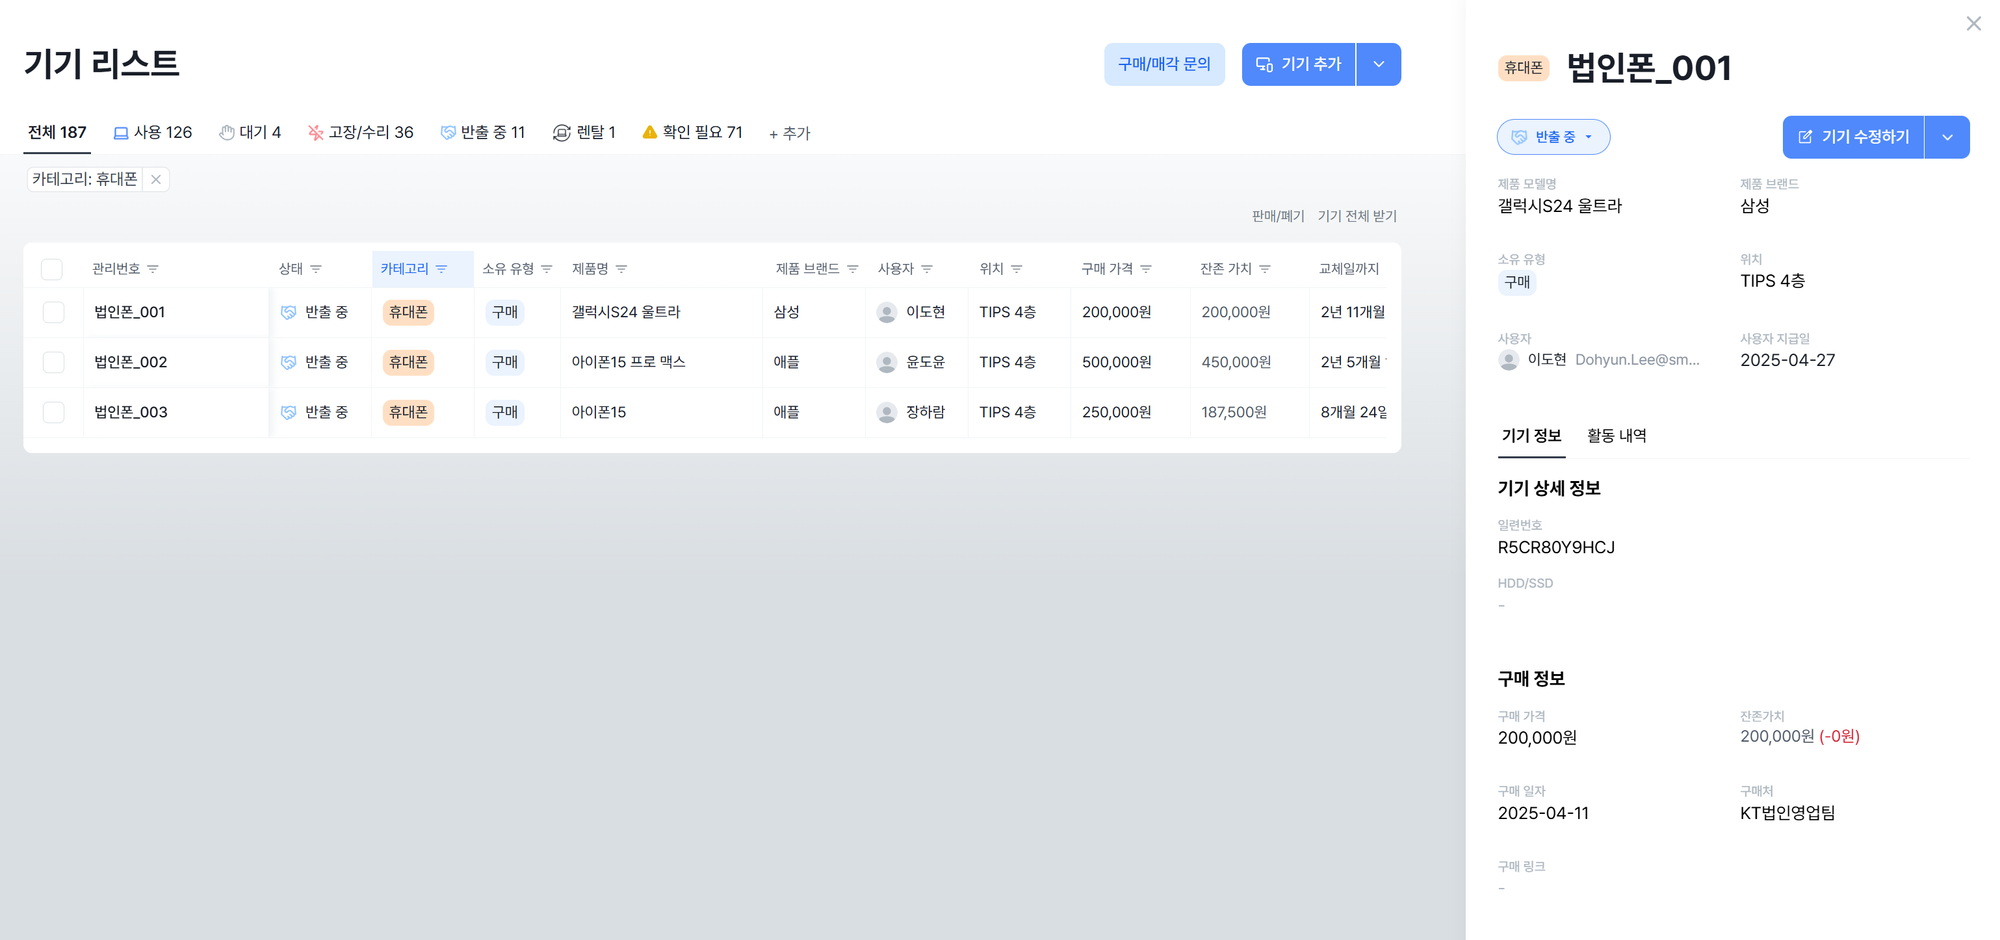Image resolution: width=2000 pixels, height=940 pixels.
Task: Click serial number R5CR80Y9HCJ
Action: pos(1556,548)
